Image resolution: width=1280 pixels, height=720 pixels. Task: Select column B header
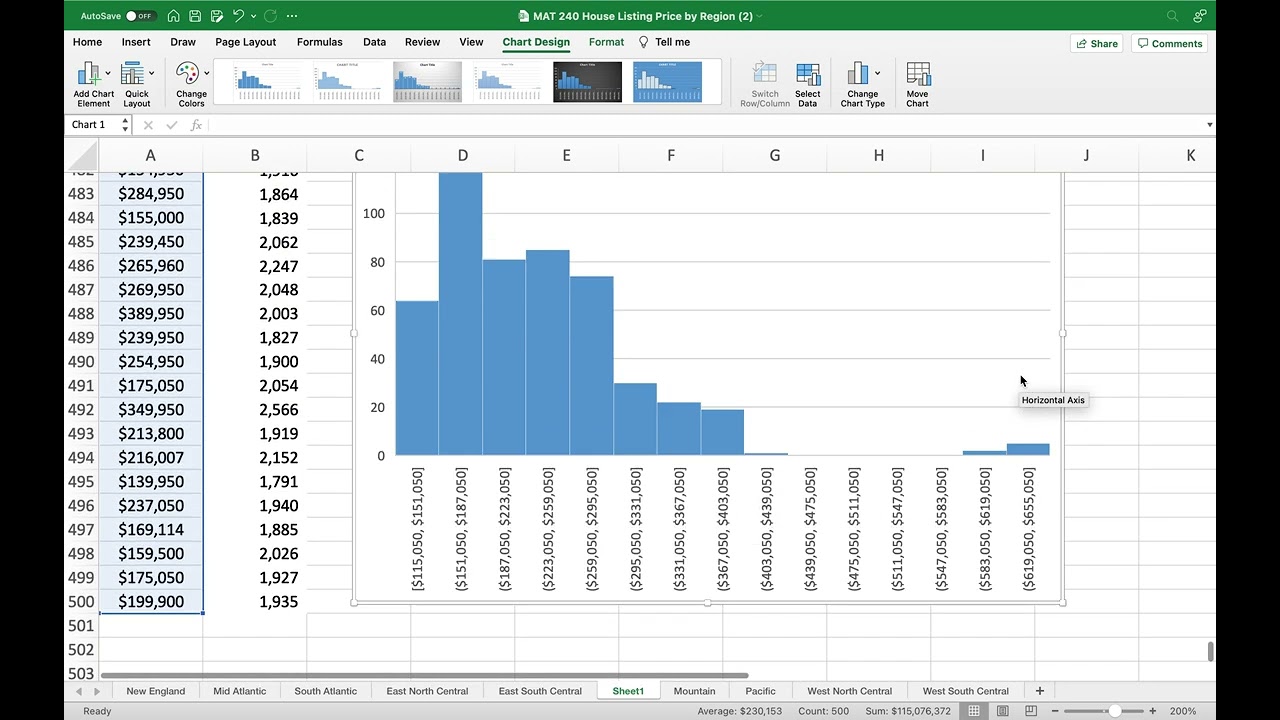point(255,155)
